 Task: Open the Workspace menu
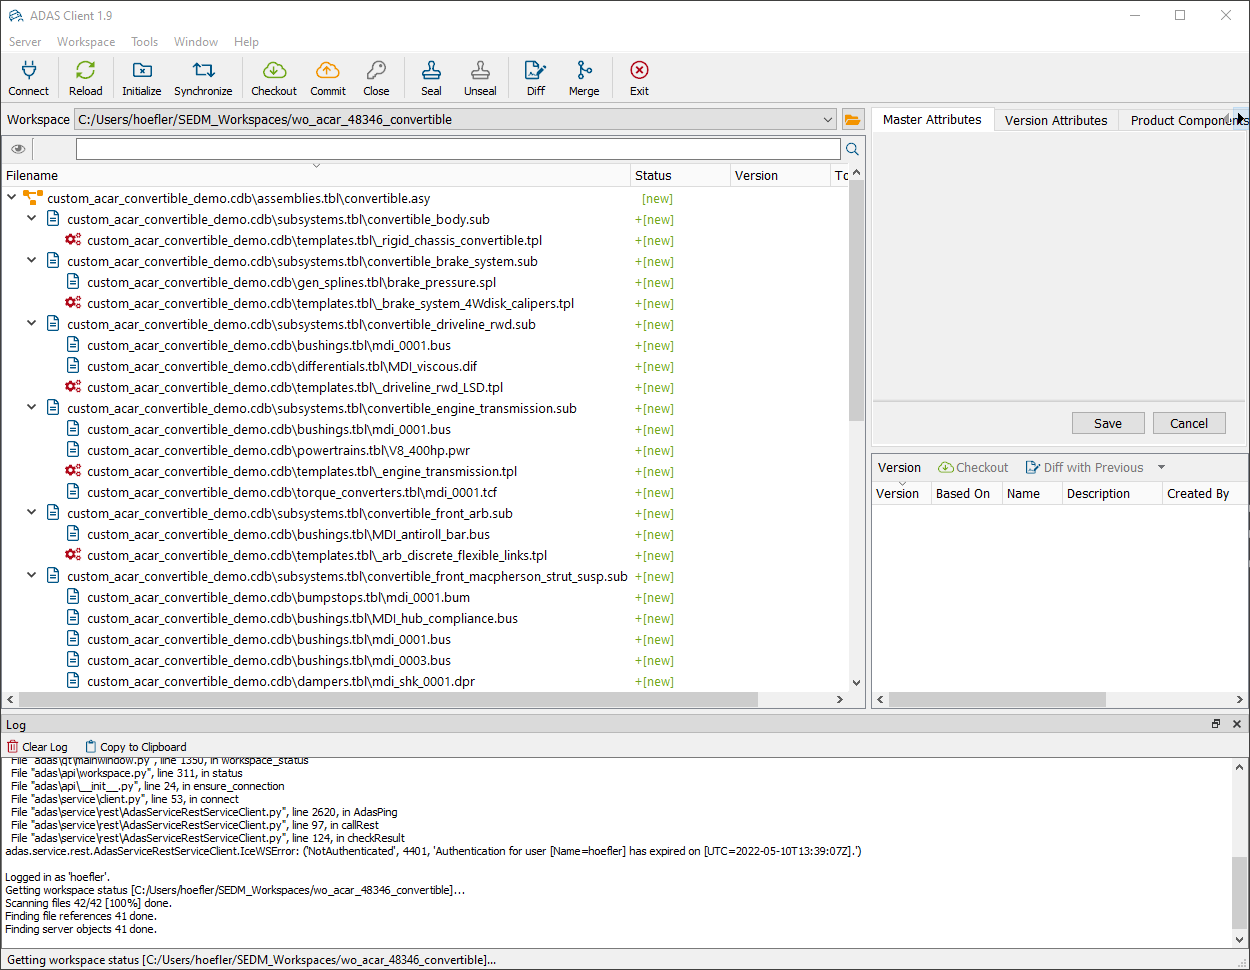(86, 42)
